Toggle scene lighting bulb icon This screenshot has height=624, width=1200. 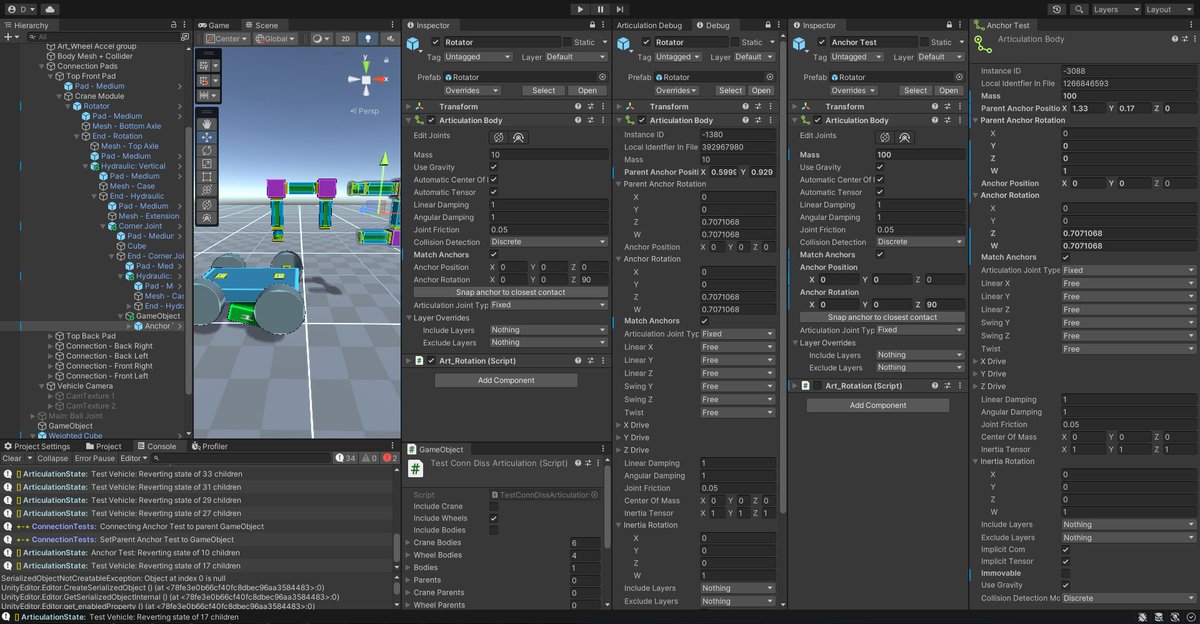tap(367, 38)
